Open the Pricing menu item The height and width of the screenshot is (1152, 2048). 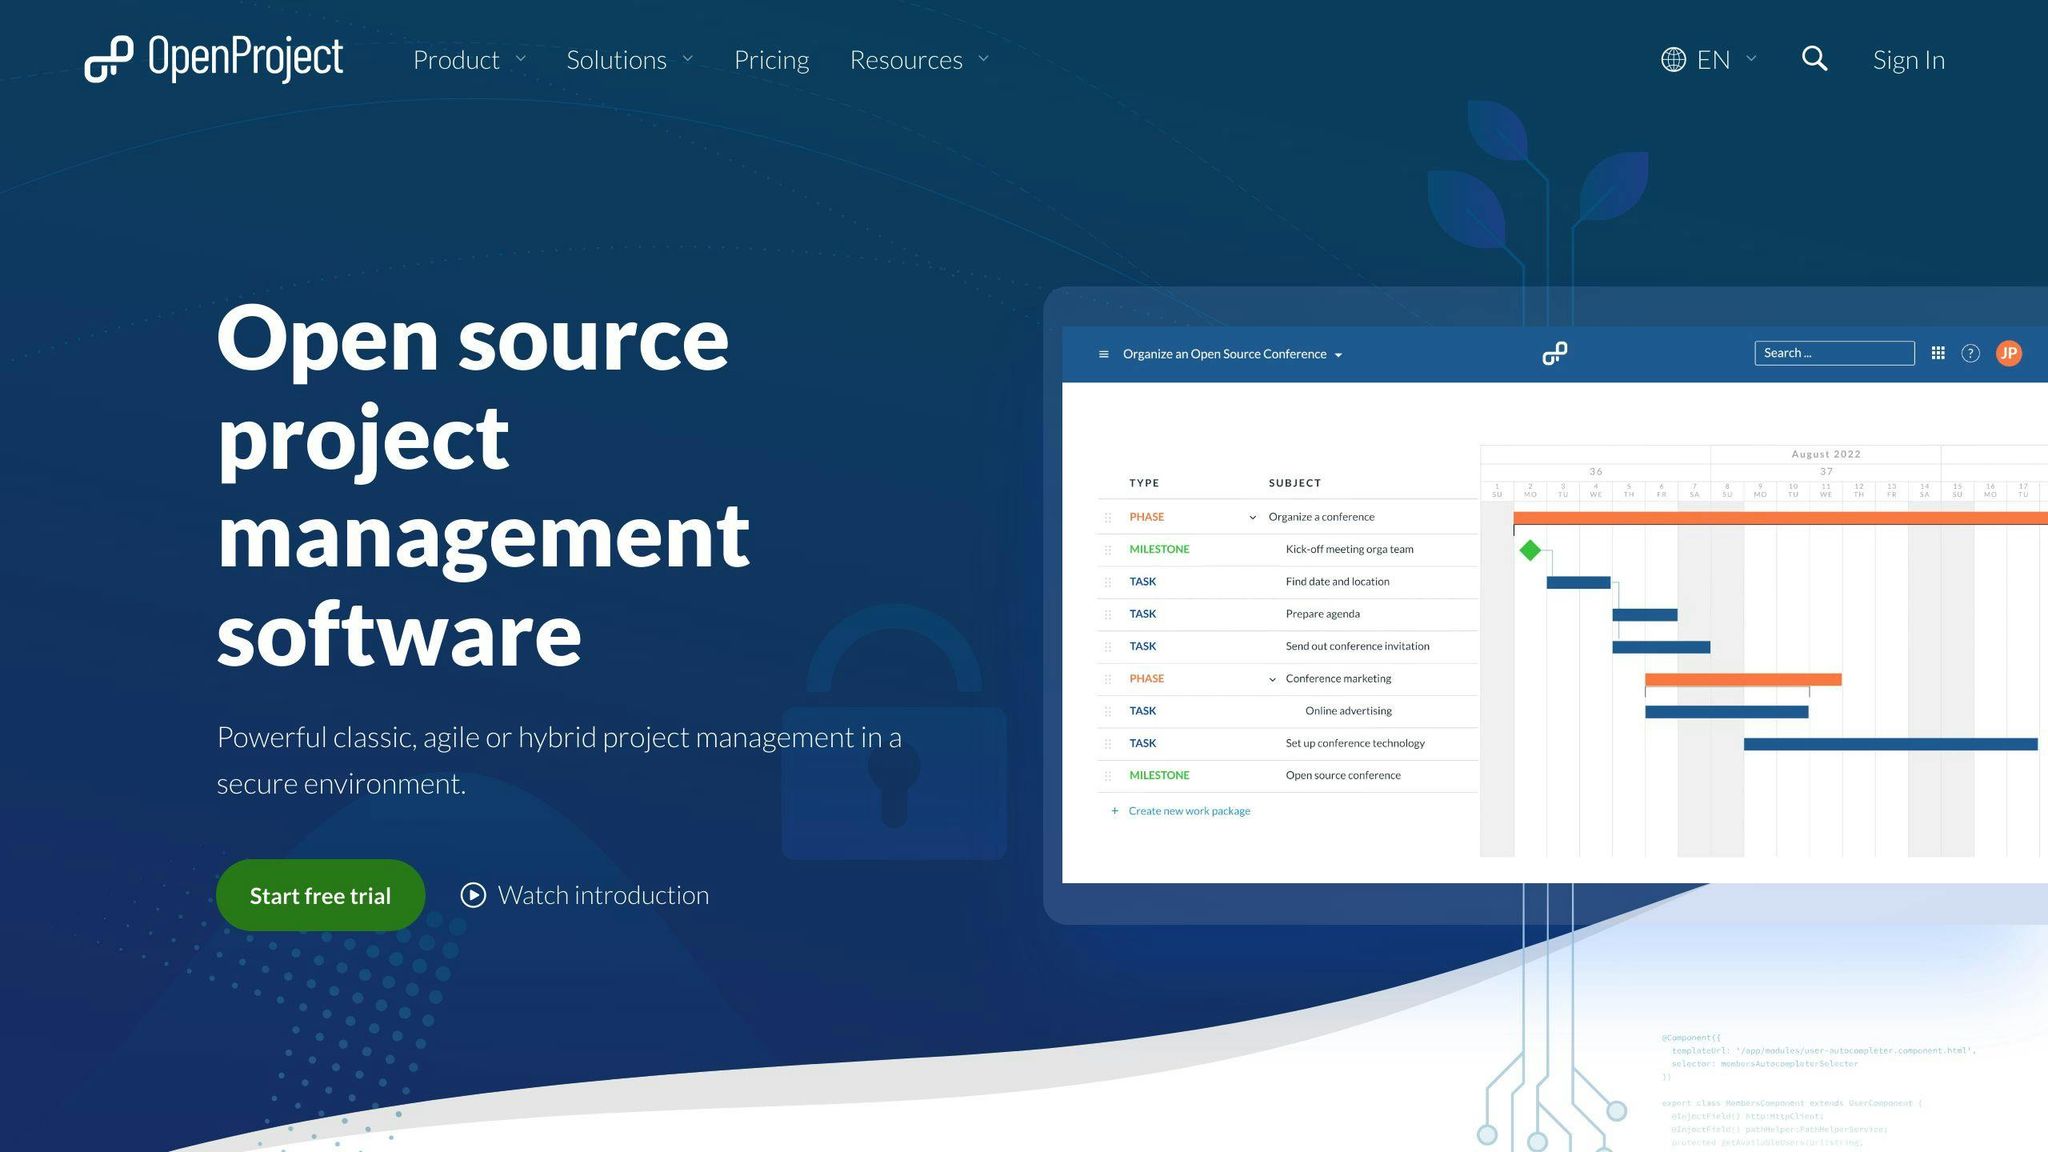771,60
